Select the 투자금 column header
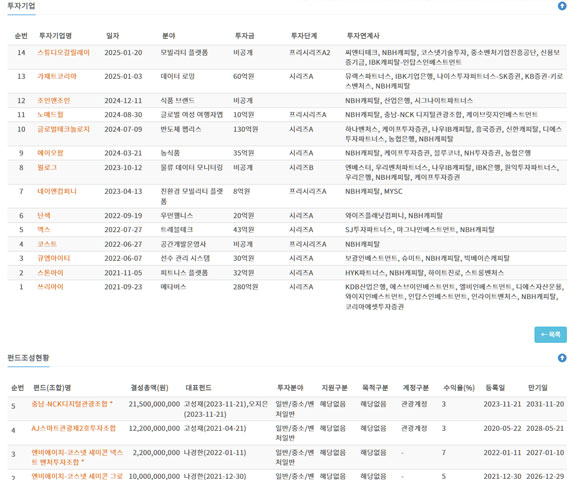This screenshot has height=480, width=580. point(245,36)
